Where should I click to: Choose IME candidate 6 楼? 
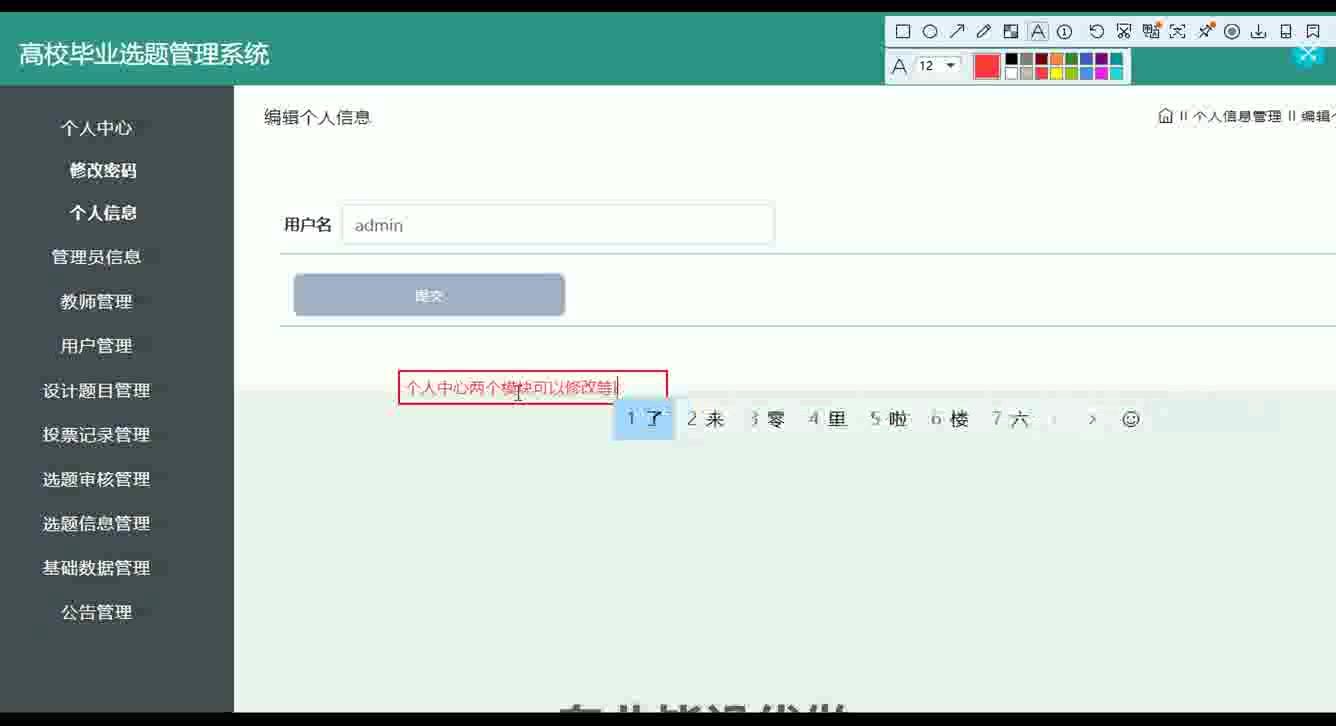(x=950, y=419)
